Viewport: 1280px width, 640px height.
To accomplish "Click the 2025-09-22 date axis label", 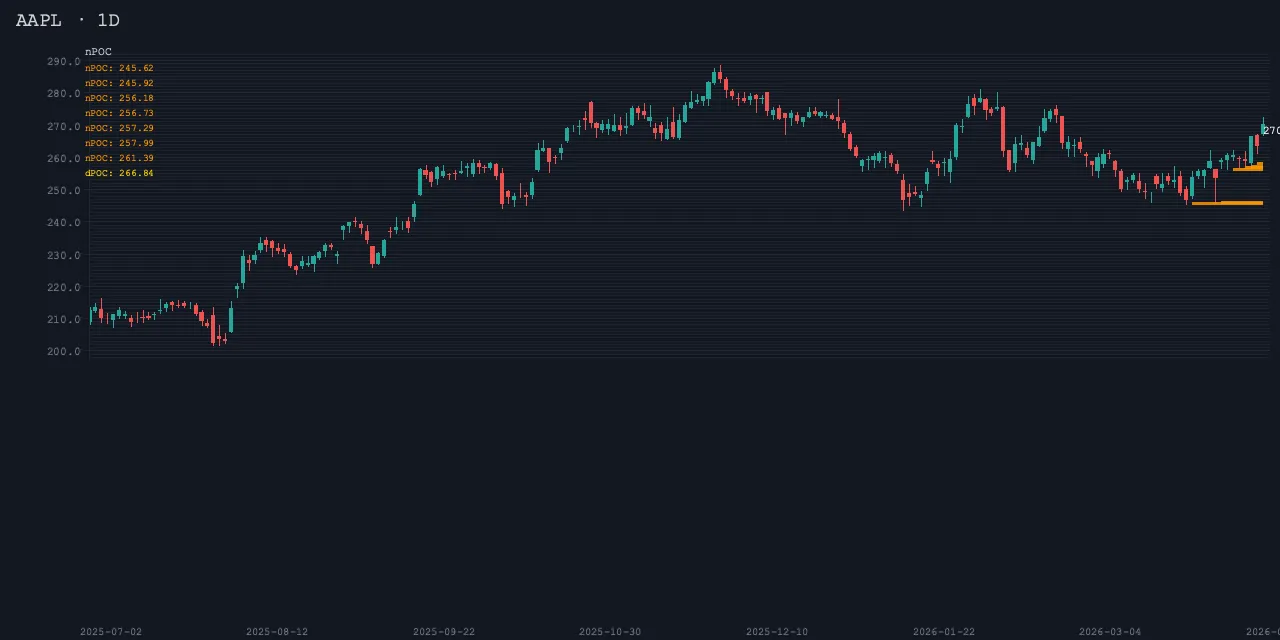I will coord(444,632).
